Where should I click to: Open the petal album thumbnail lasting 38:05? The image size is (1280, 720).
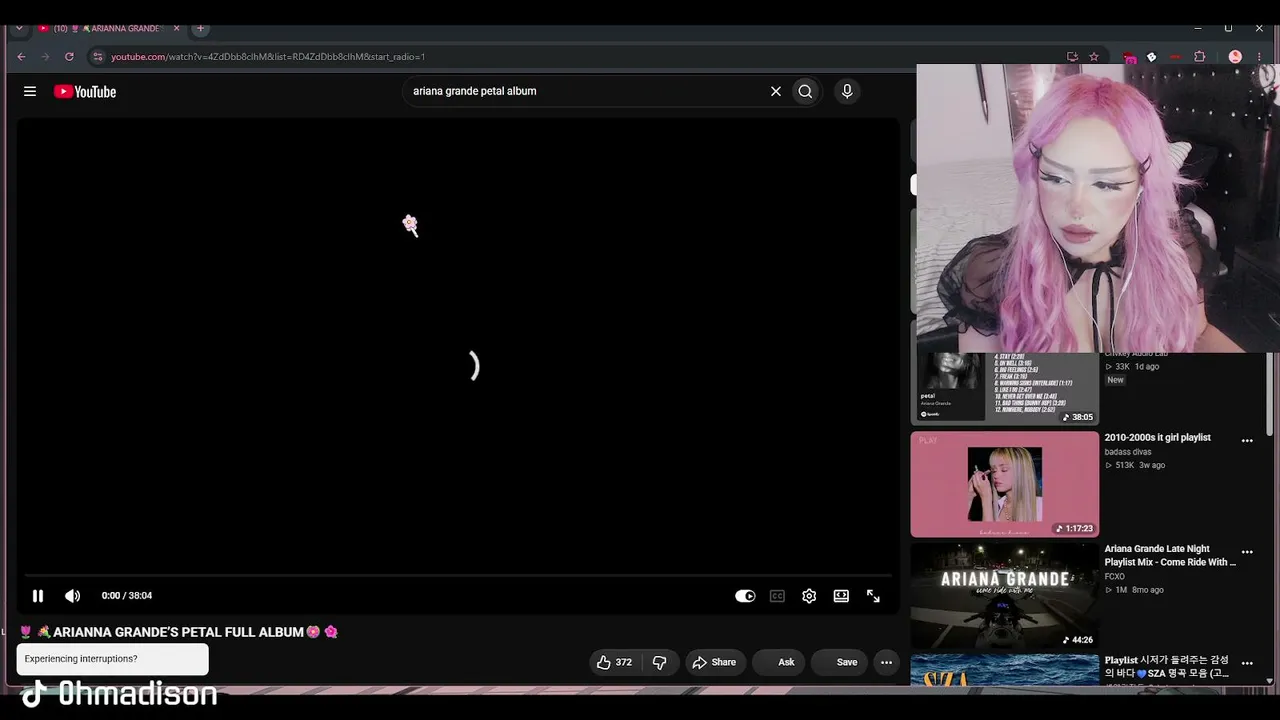1005,387
